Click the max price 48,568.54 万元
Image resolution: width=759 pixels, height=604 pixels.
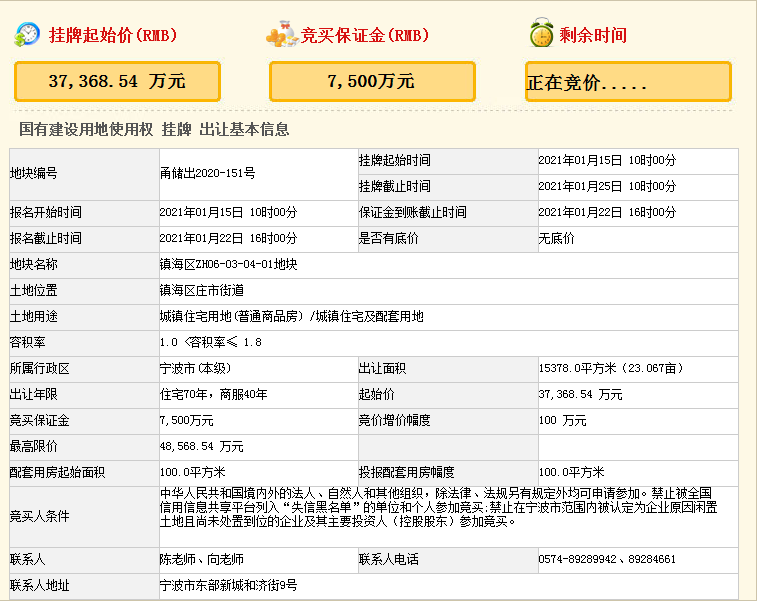(x=201, y=446)
